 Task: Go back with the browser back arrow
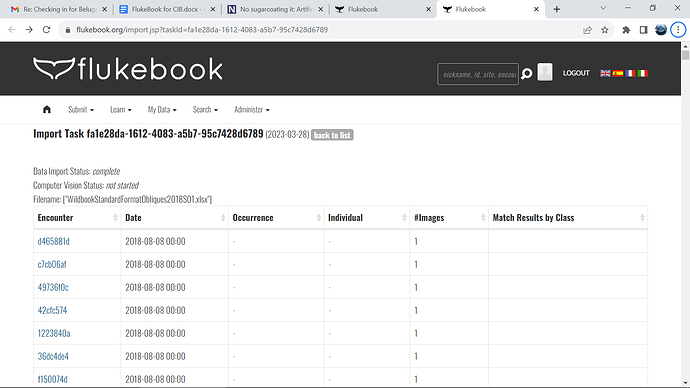tap(12, 29)
